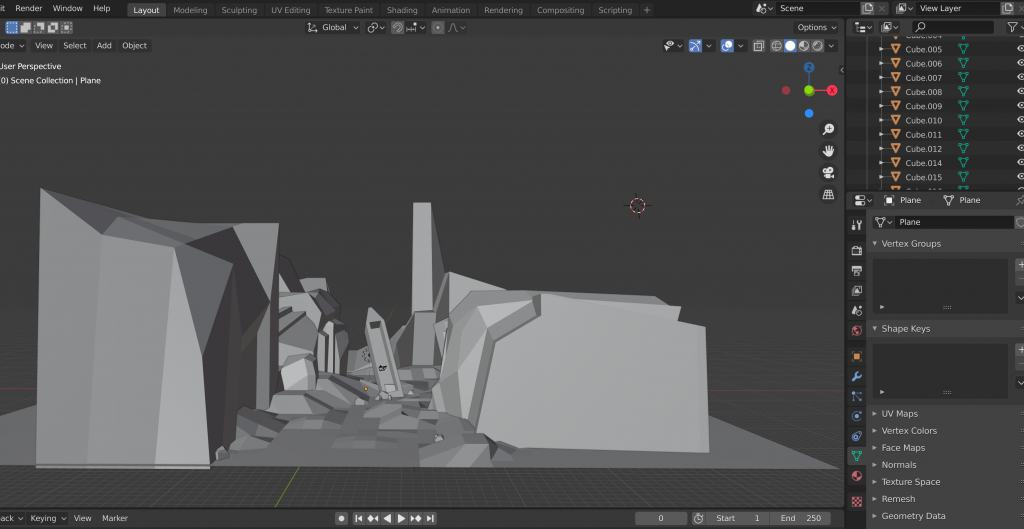Viewport: 1024px width, 529px height.
Task: Toggle X-ray view button
Action: (x=758, y=46)
